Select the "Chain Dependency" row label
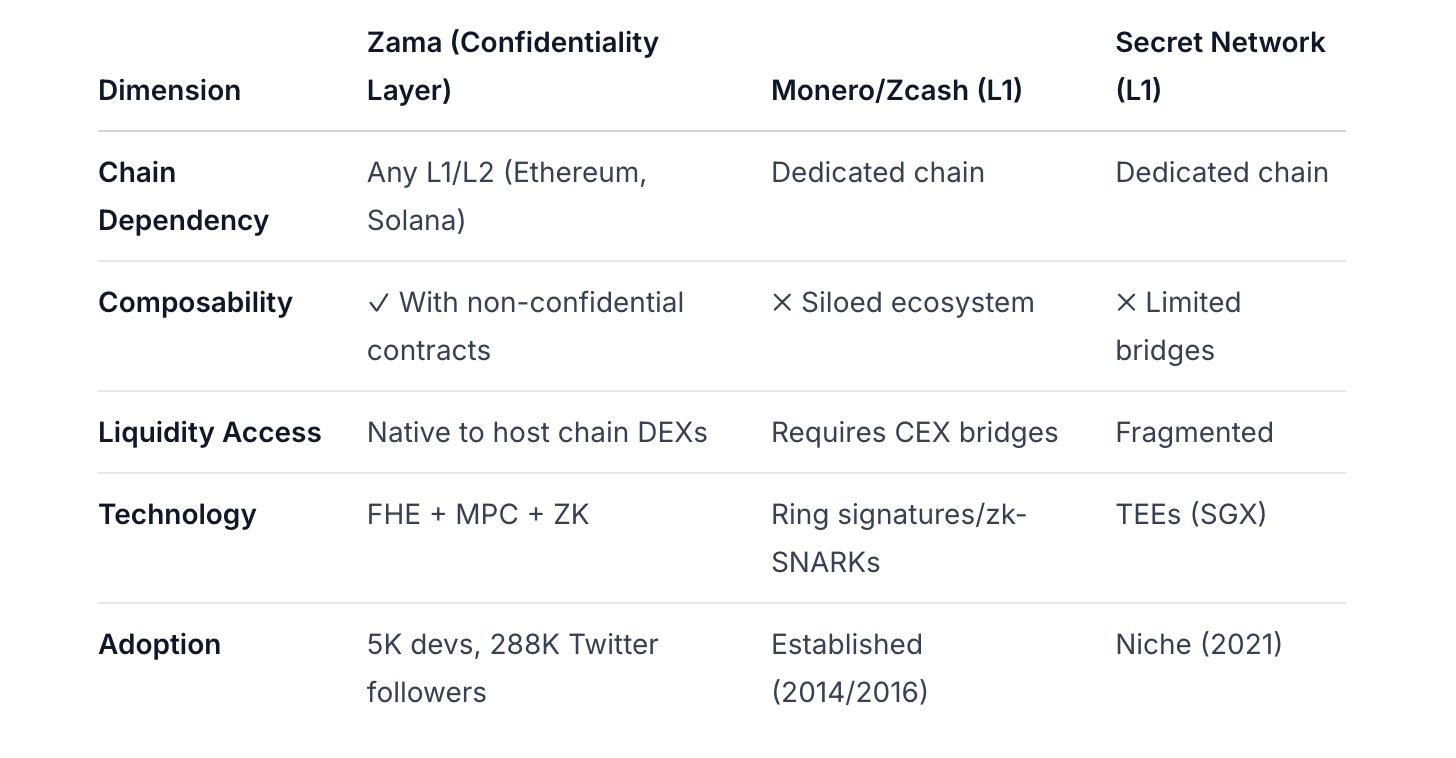The width and height of the screenshot is (1456, 758). pos(183,196)
